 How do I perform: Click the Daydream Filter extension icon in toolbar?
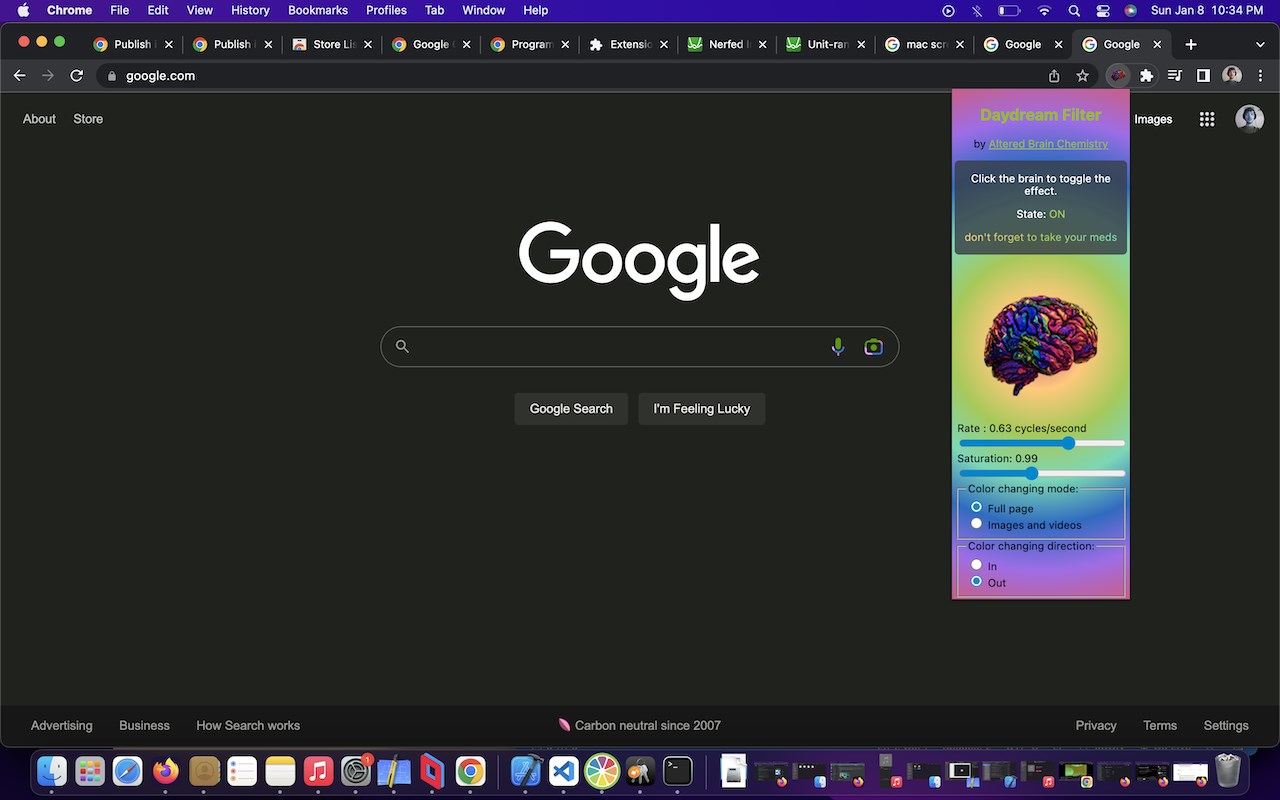(x=1118, y=76)
